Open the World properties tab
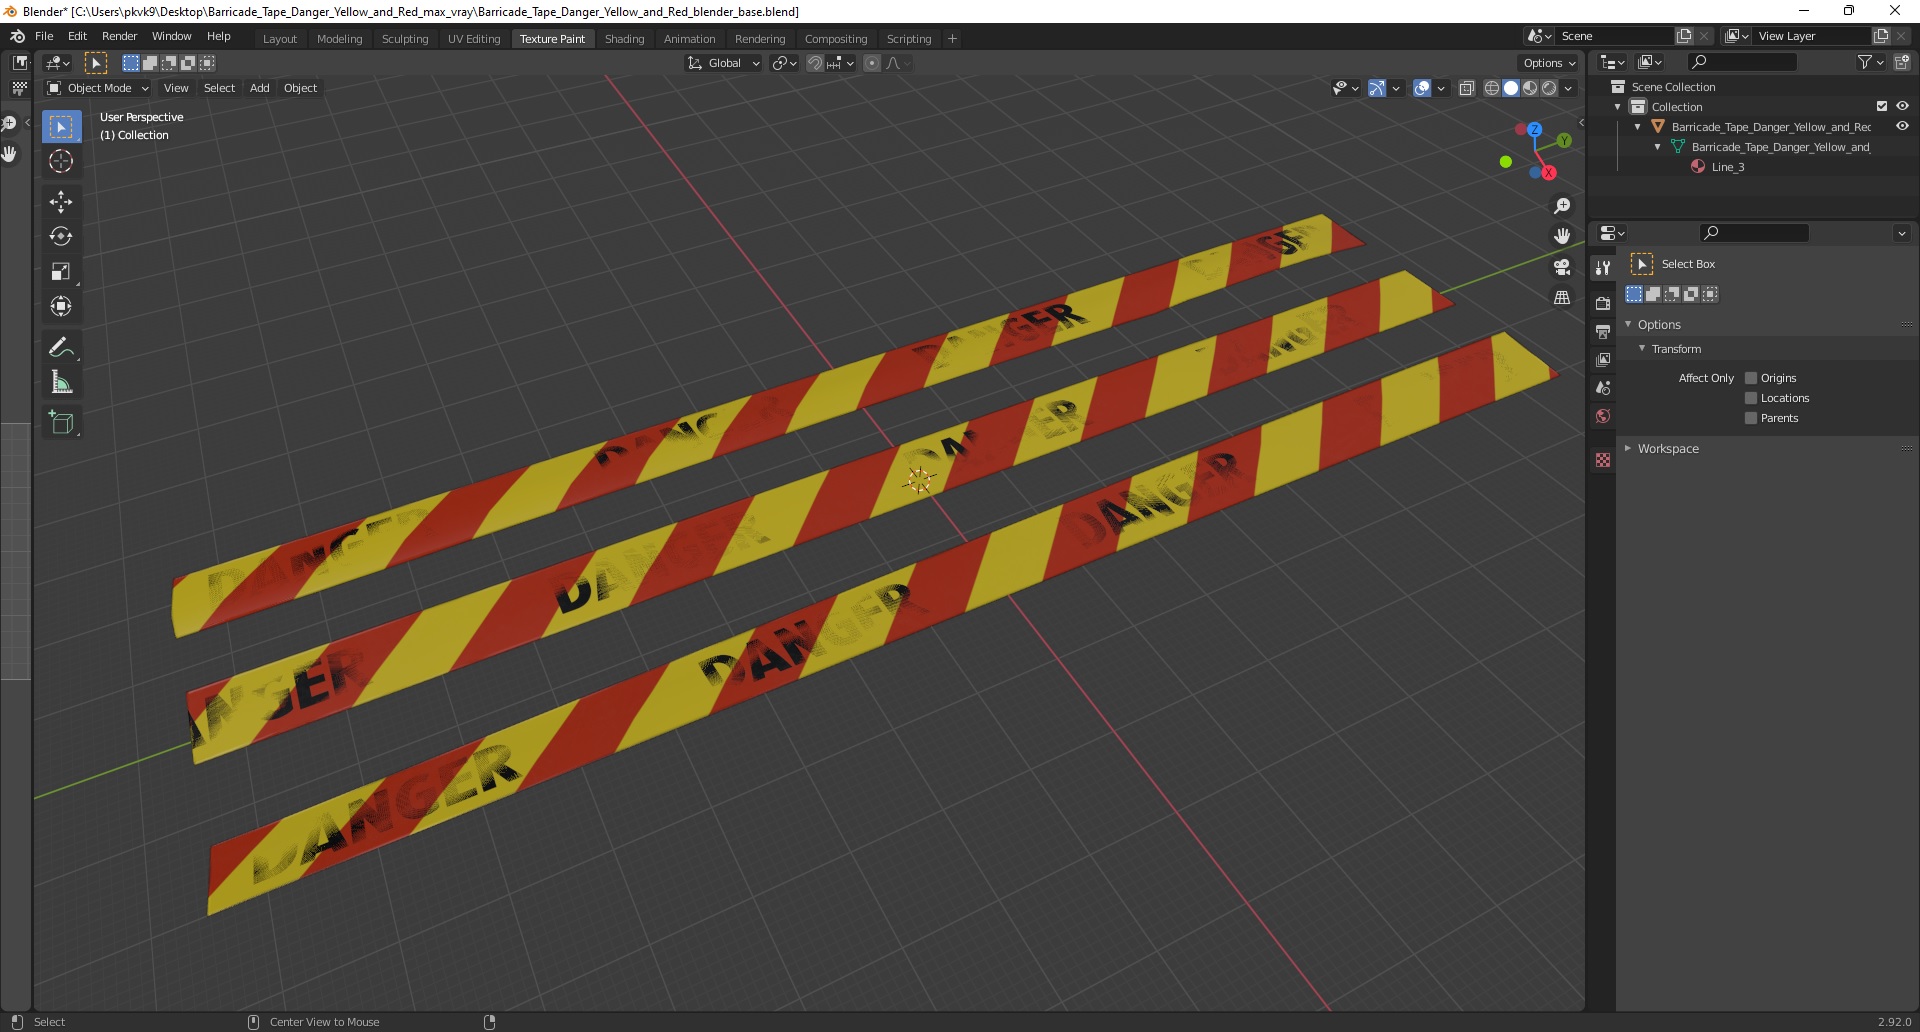This screenshot has height=1032, width=1920. click(x=1603, y=416)
